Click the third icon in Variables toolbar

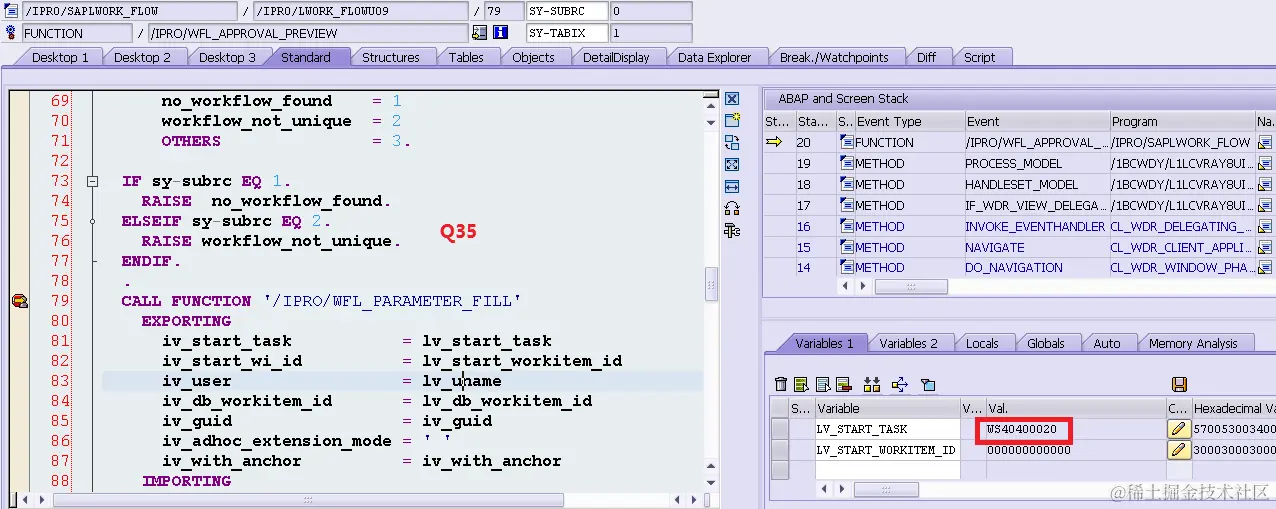click(822, 384)
